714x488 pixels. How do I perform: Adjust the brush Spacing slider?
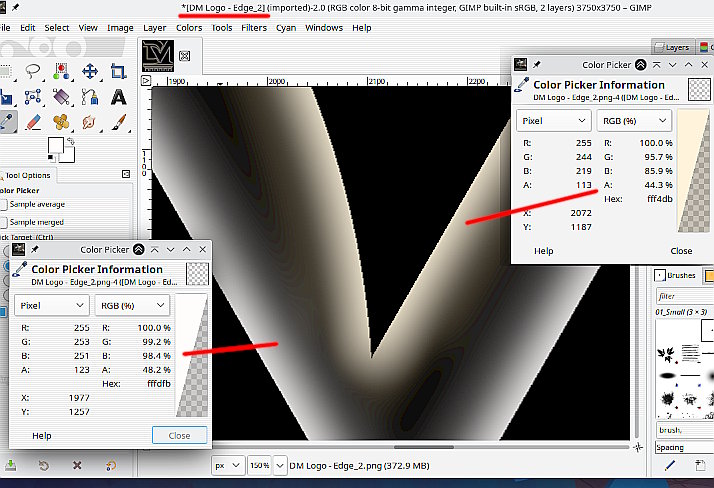tap(684, 447)
